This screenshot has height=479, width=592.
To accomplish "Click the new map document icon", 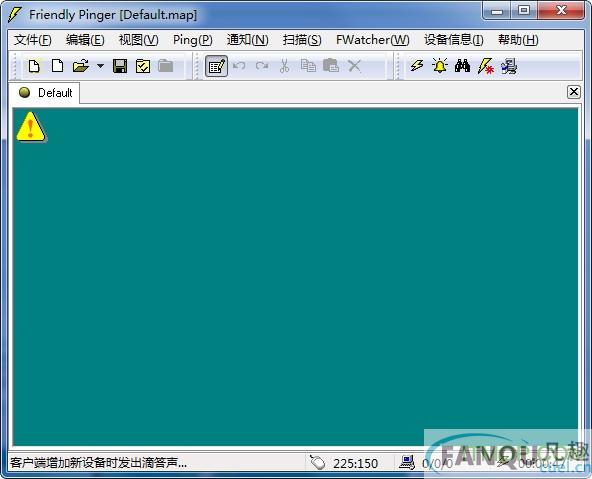I will [x=34, y=66].
